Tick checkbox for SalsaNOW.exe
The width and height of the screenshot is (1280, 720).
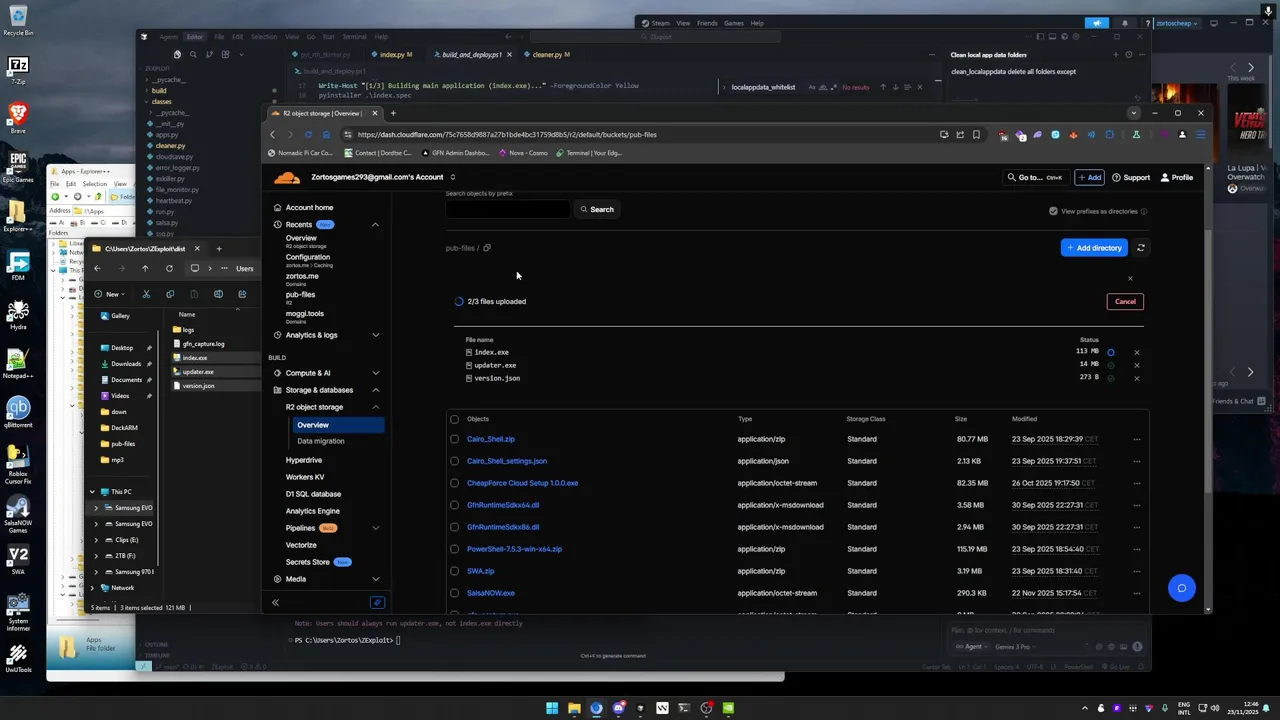pos(455,593)
